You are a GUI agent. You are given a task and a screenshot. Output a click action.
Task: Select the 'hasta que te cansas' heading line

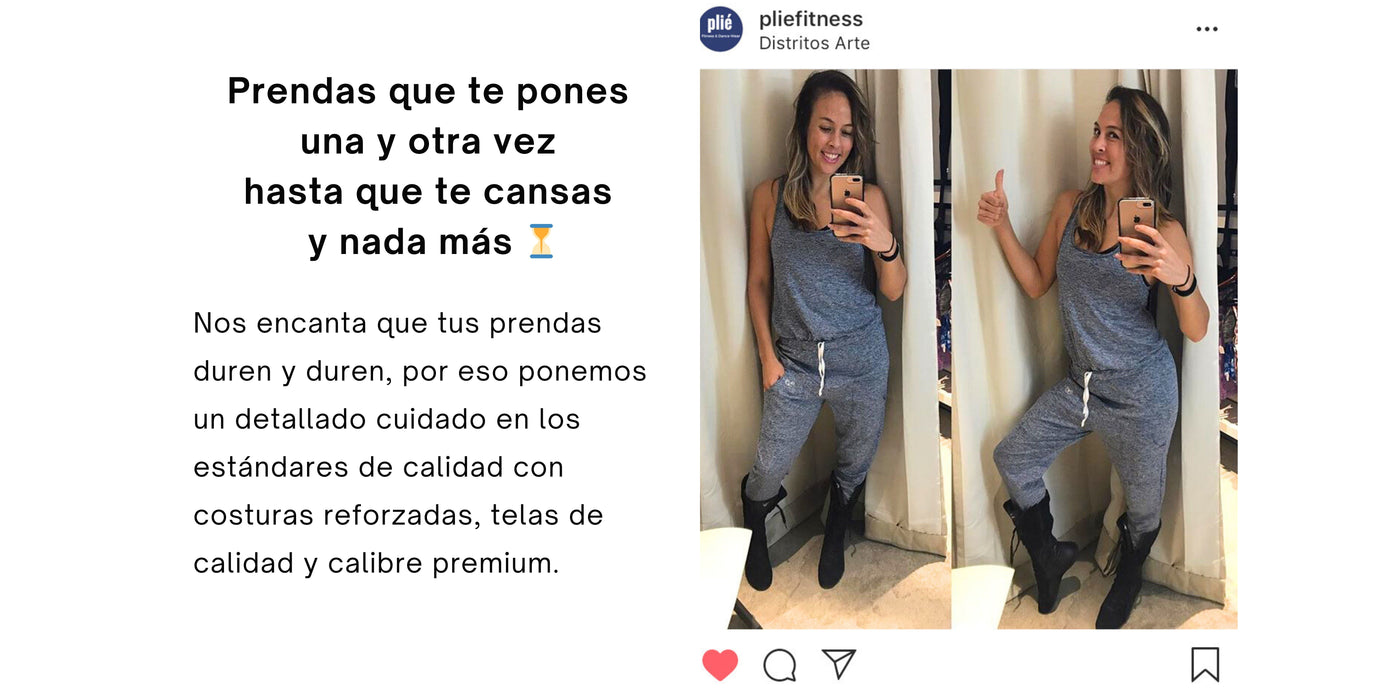coord(428,191)
